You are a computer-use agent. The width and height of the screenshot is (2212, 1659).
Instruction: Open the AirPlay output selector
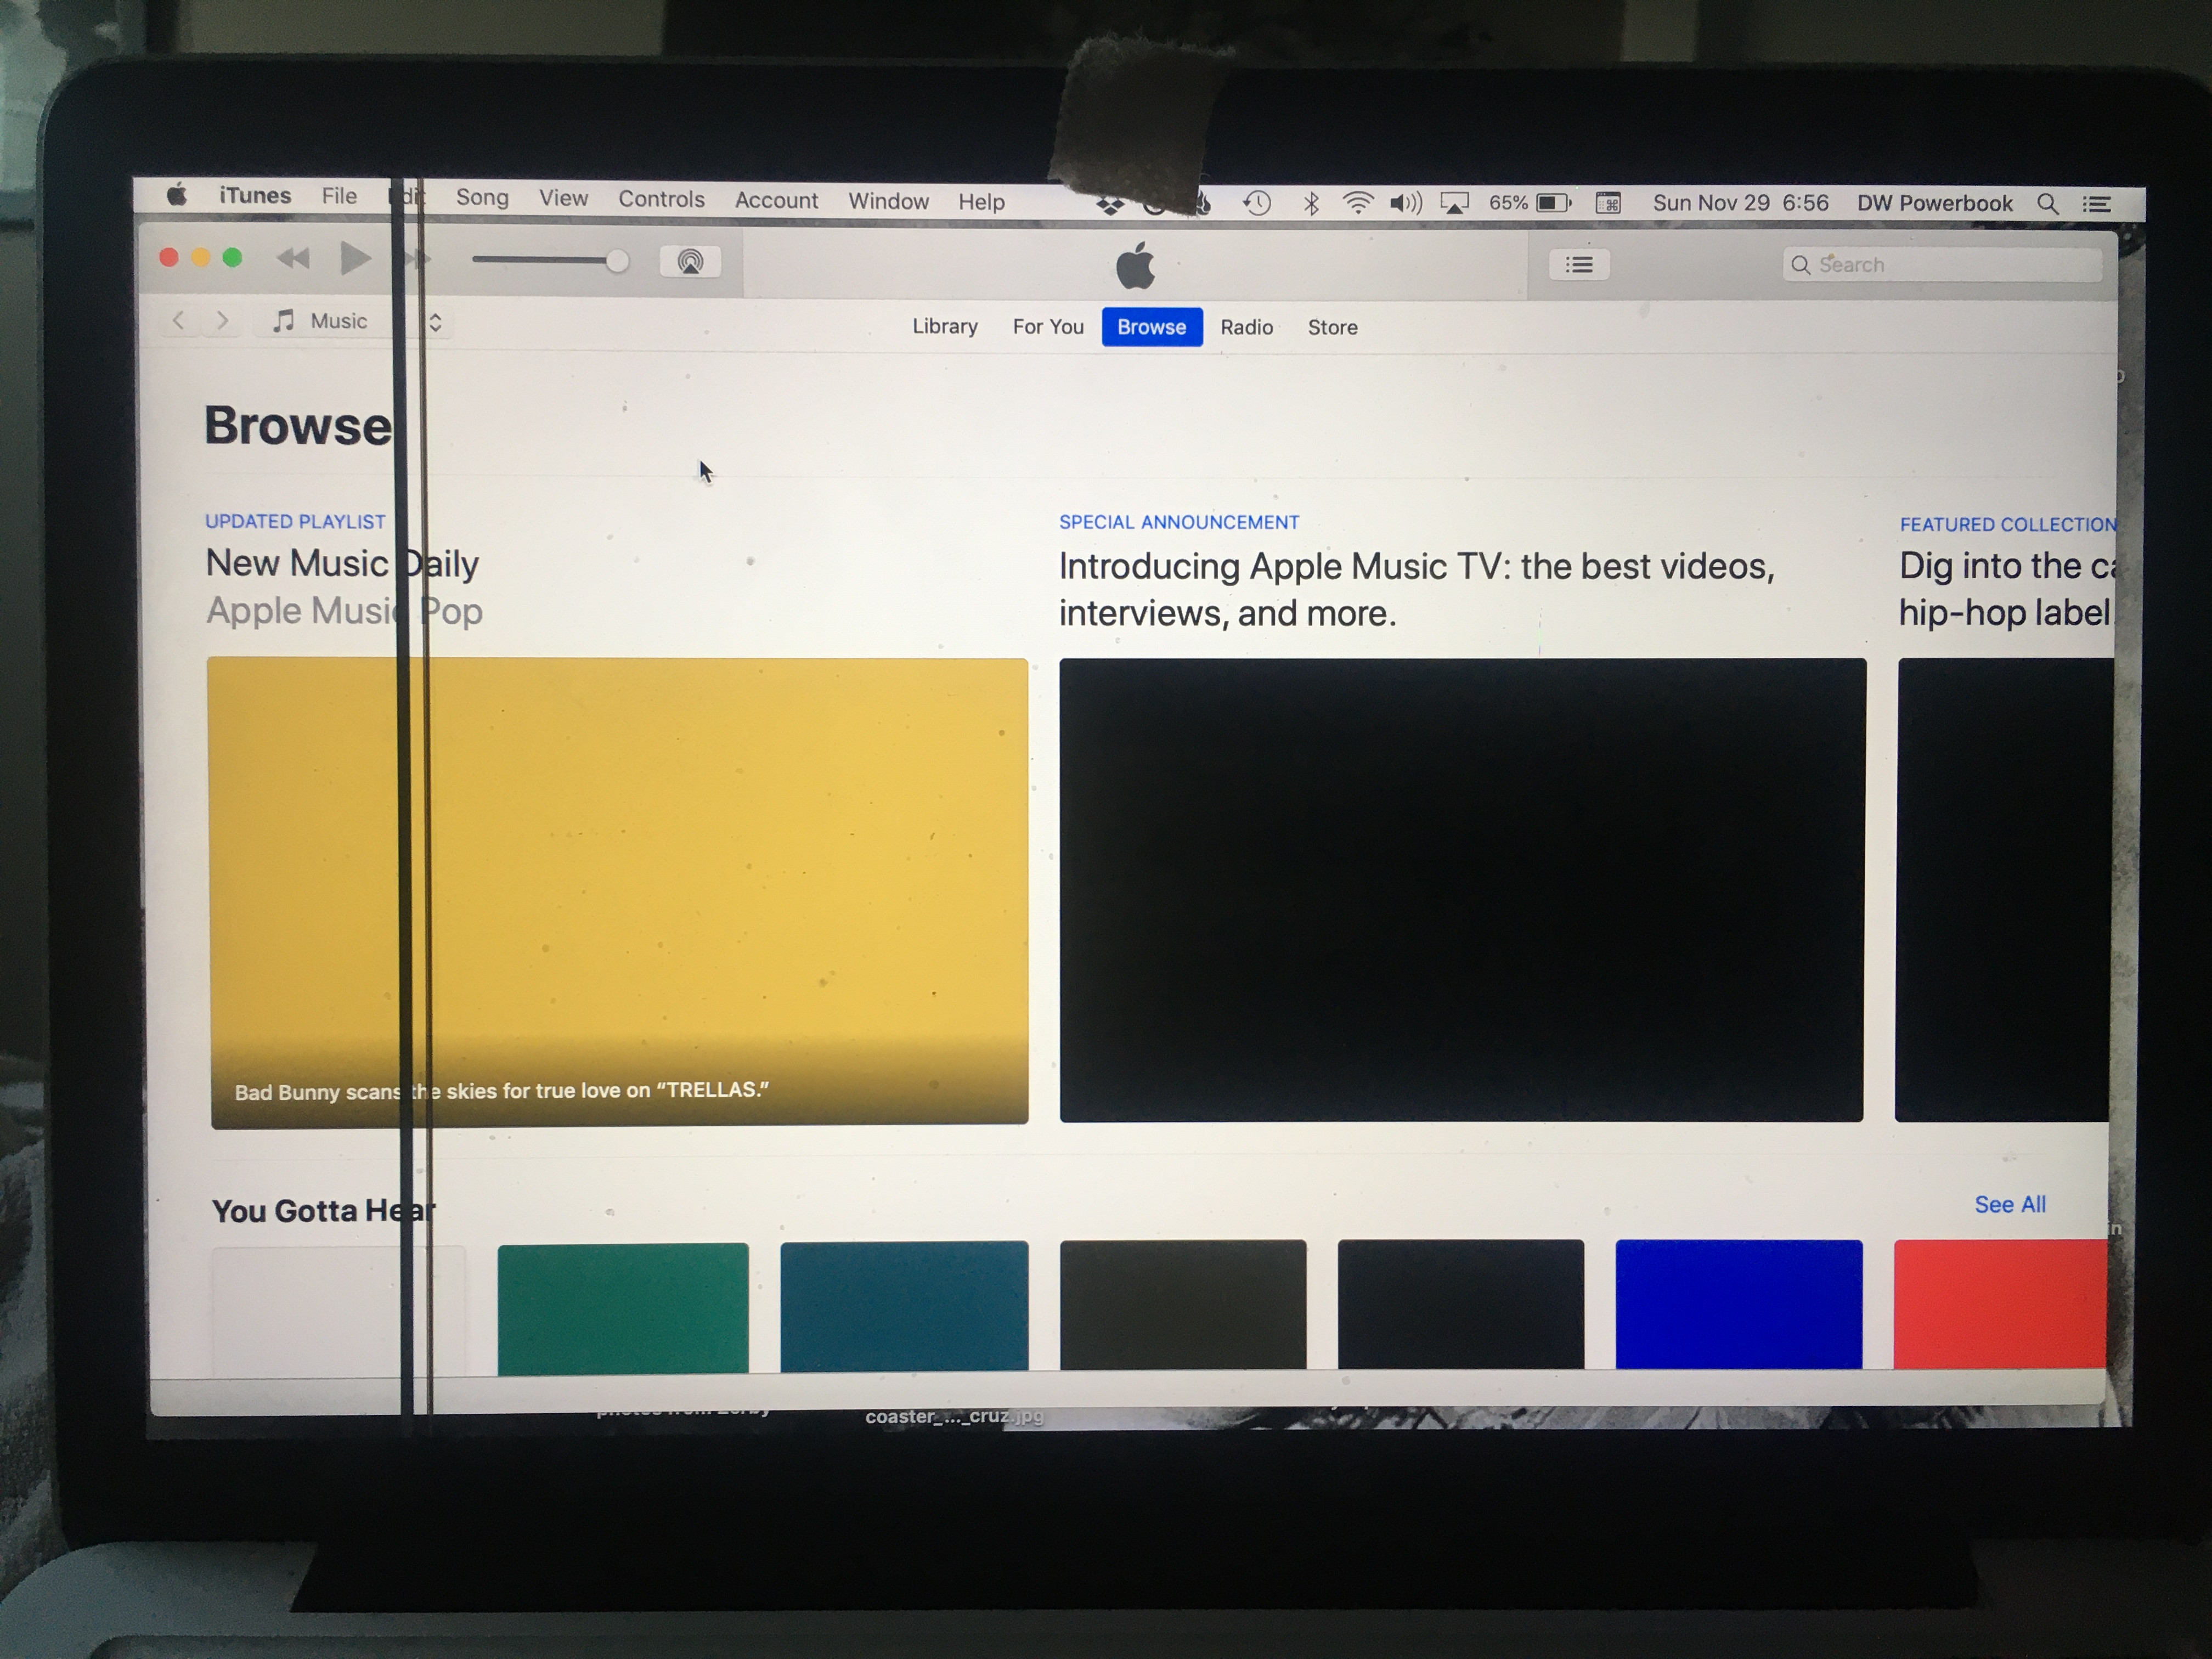click(x=690, y=262)
